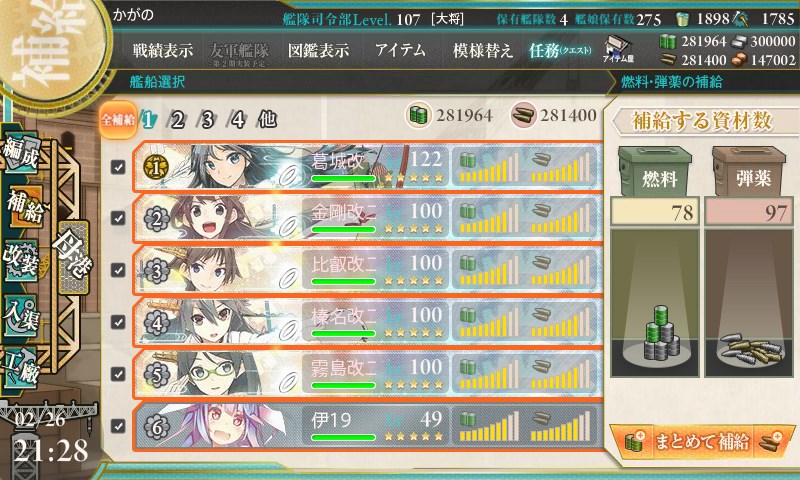Click the 改装 (Remodel) sidebar icon
Screen dimensions: 800x480
pos(21,260)
